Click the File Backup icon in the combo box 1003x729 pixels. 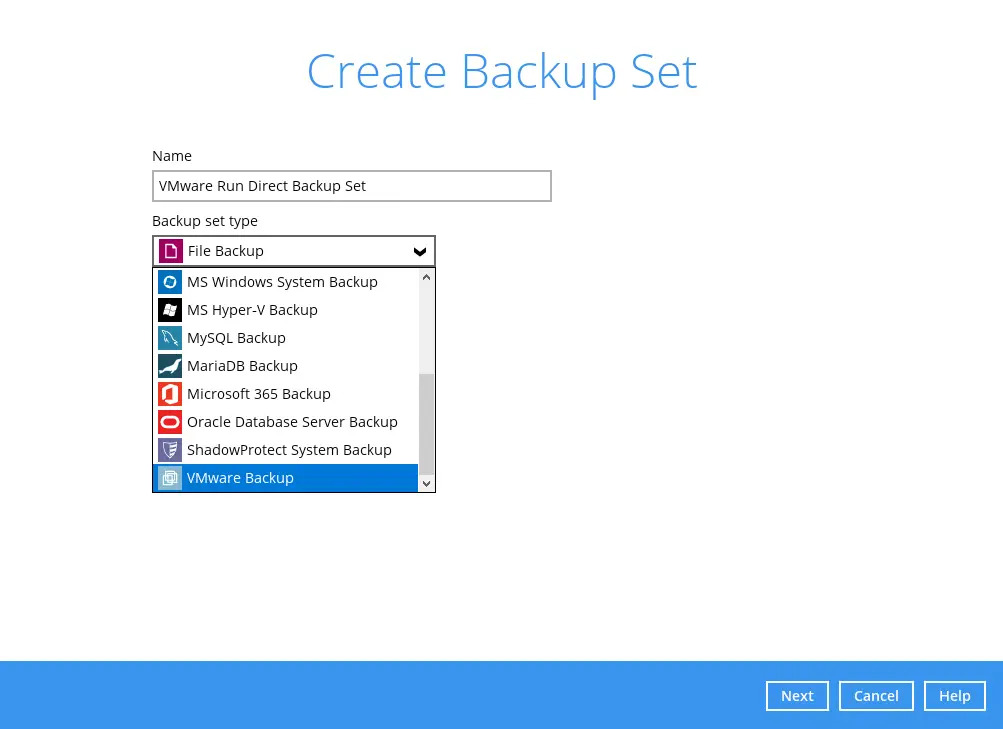(171, 251)
